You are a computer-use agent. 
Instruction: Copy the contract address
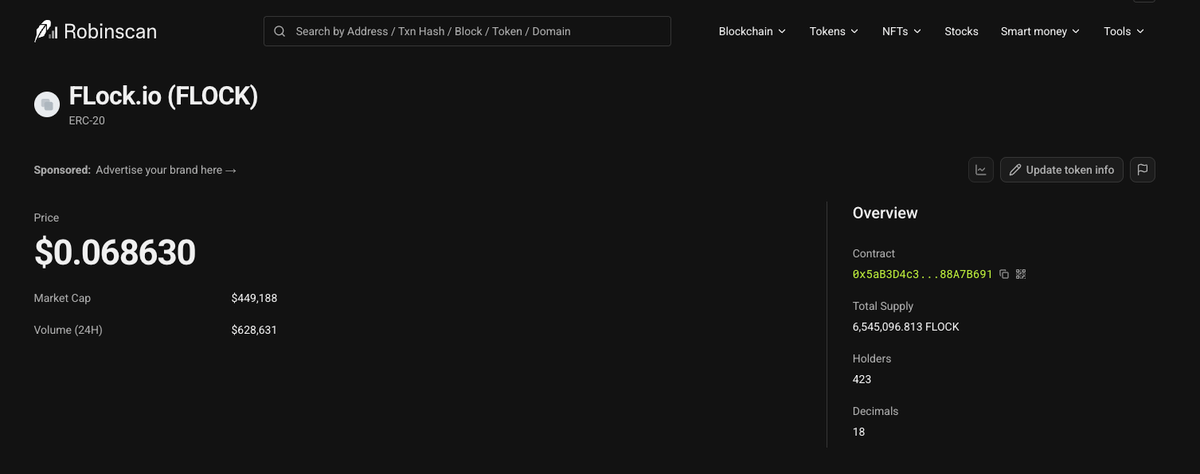pyautogui.click(x=1004, y=274)
